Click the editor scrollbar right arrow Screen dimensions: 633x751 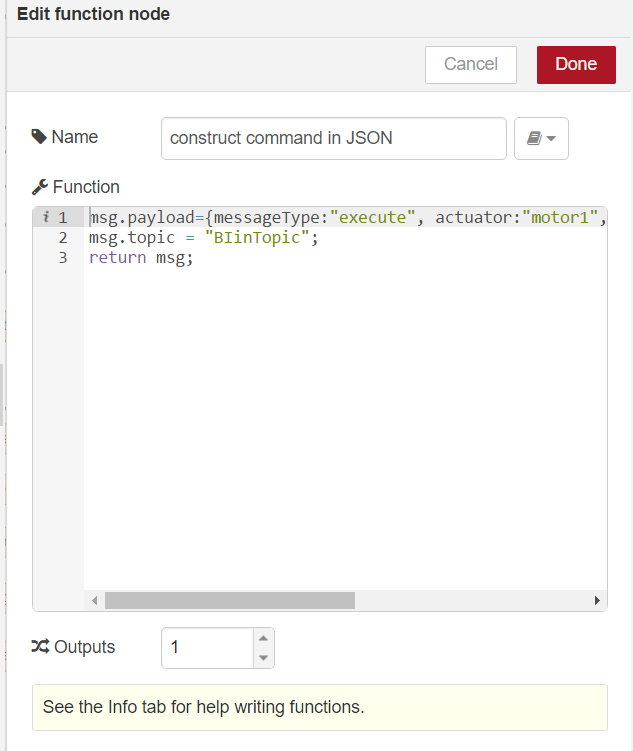[597, 601]
